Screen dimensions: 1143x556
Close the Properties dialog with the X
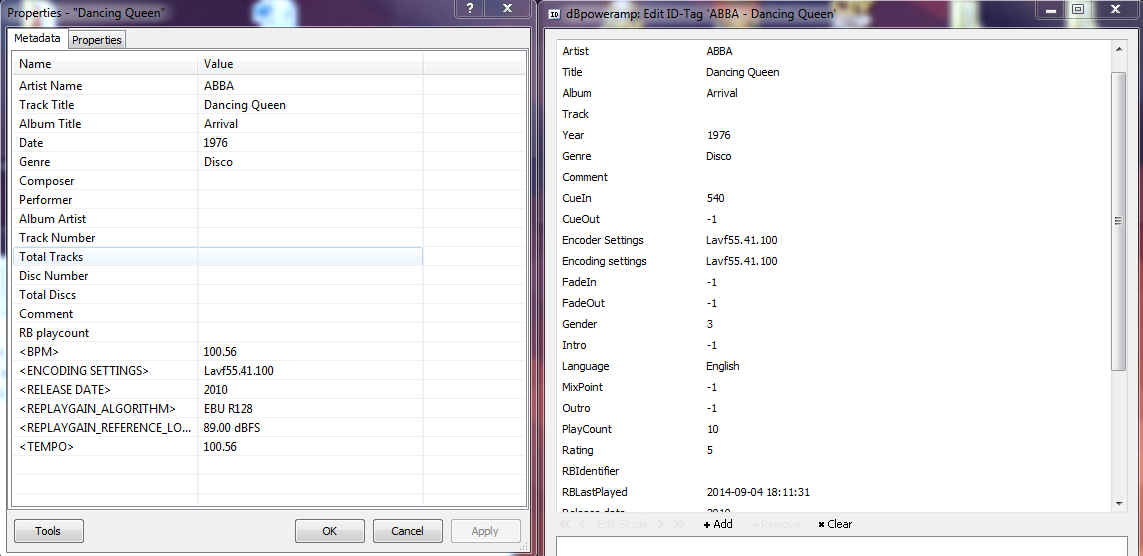tap(508, 8)
